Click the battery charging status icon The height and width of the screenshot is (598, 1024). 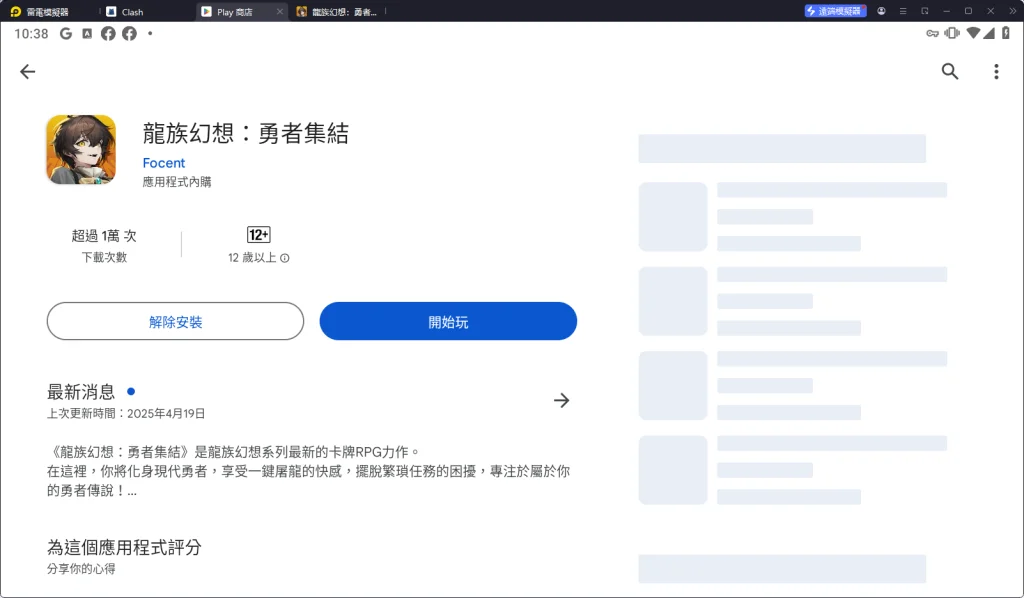(x=1006, y=33)
